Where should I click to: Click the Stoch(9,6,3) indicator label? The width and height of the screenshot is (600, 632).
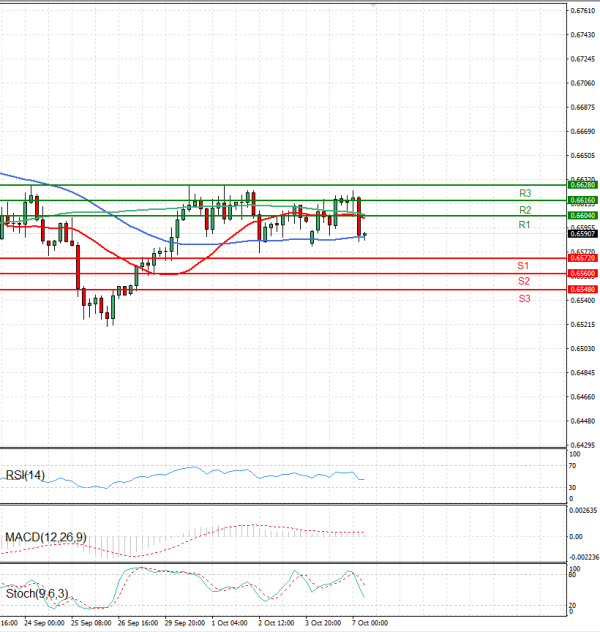point(38,595)
